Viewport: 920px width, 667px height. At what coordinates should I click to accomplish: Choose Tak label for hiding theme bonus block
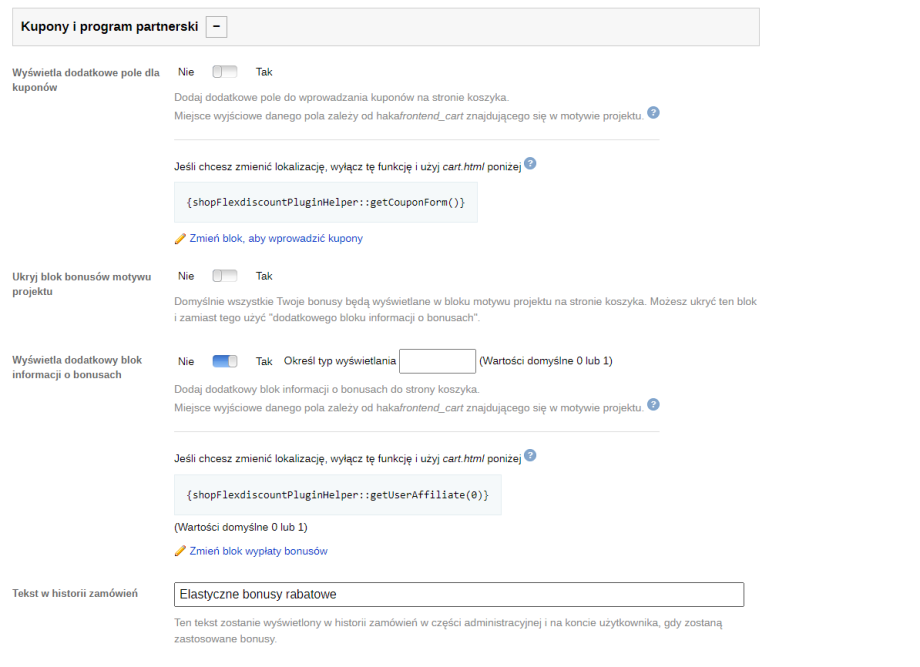(264, 276)
